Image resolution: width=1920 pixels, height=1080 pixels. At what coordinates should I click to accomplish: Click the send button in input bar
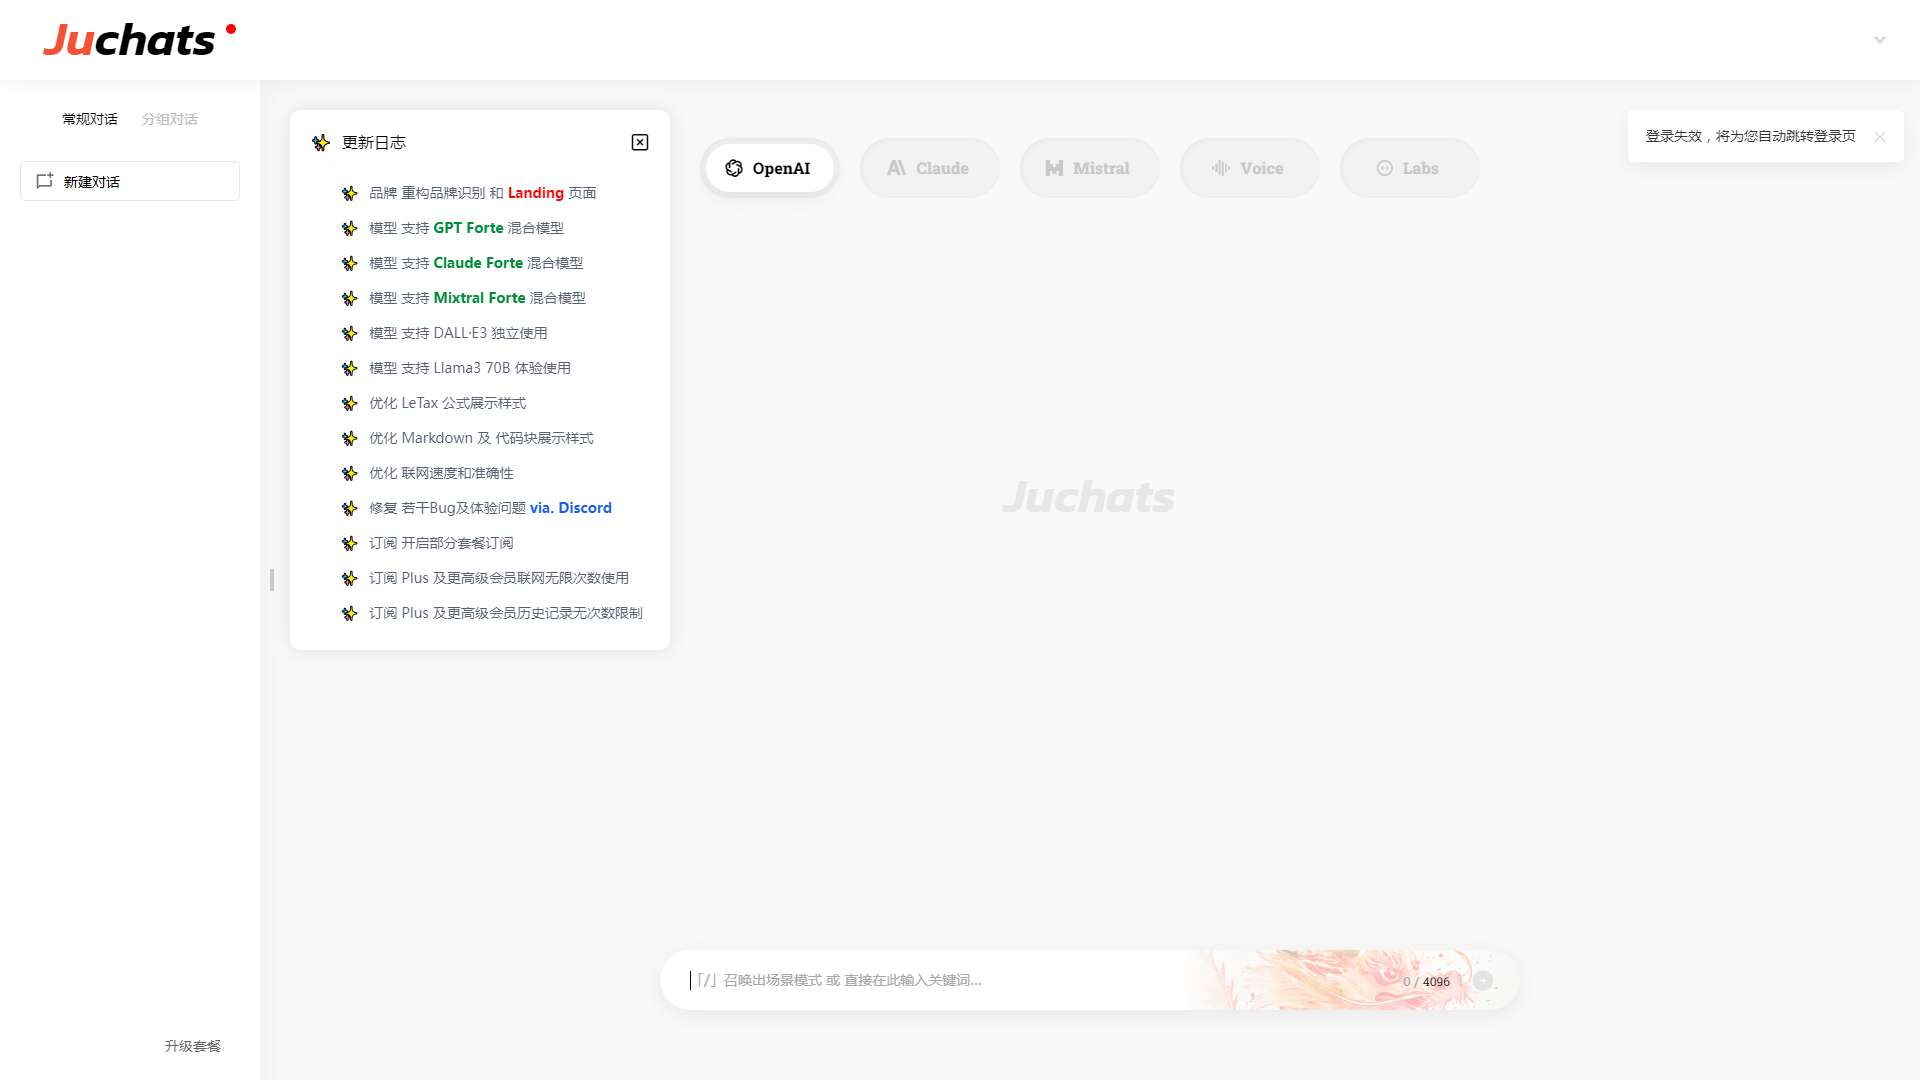[1483, 981]
